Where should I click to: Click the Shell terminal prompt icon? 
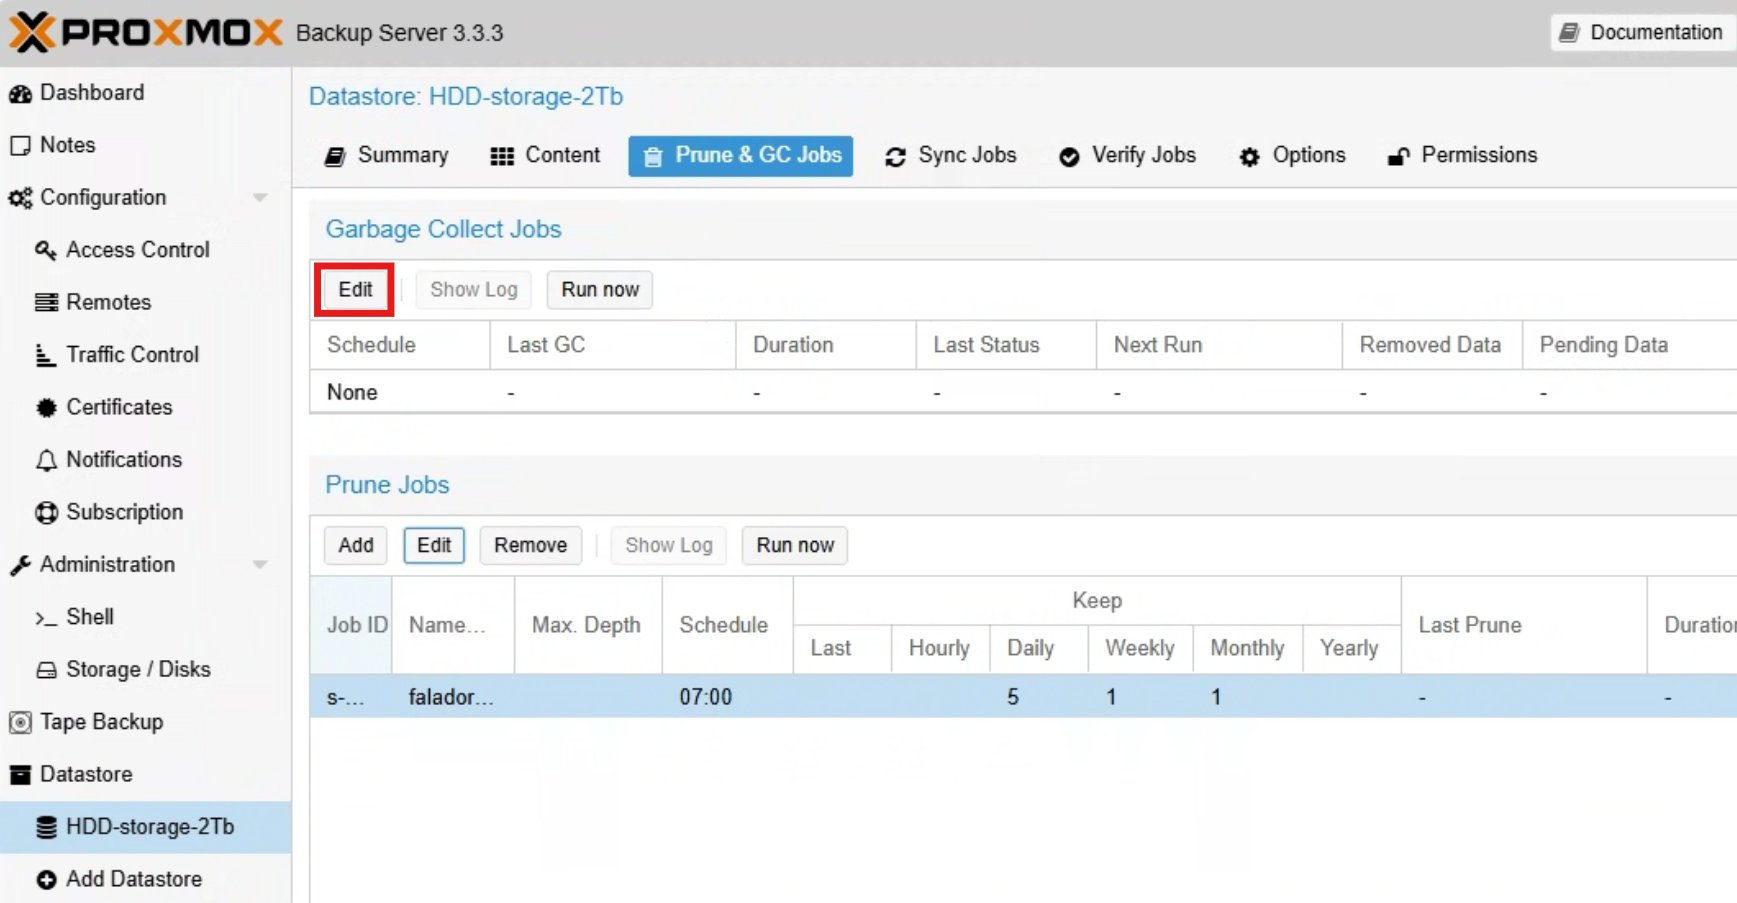tap(46, 618)
